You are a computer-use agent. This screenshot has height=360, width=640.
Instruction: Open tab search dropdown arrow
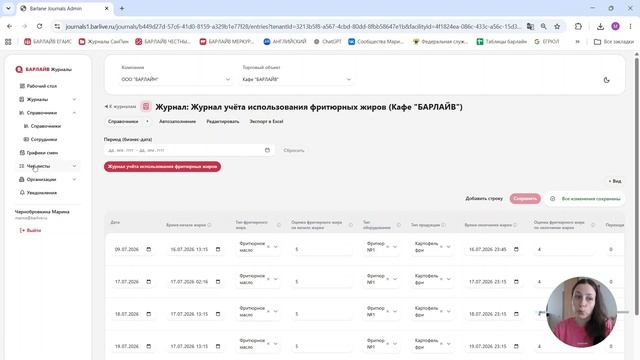(x=8, y=8)
